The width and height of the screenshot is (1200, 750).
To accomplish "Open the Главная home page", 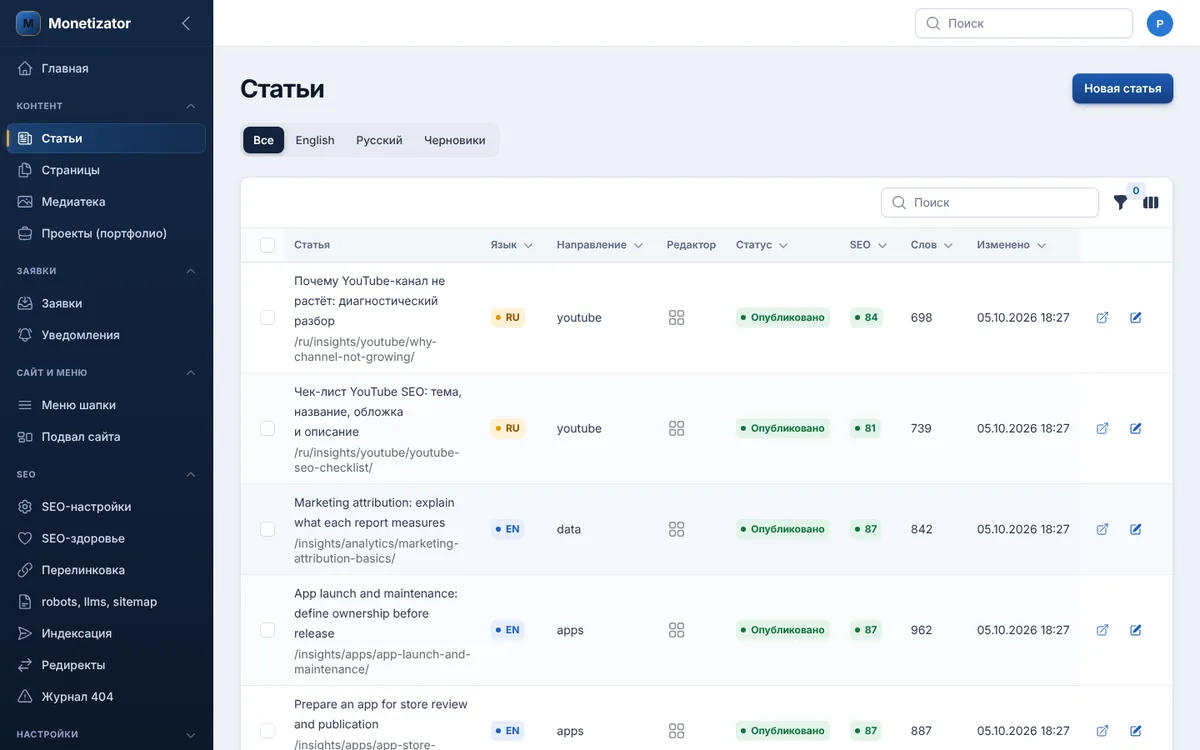I will tap(106, 68).
